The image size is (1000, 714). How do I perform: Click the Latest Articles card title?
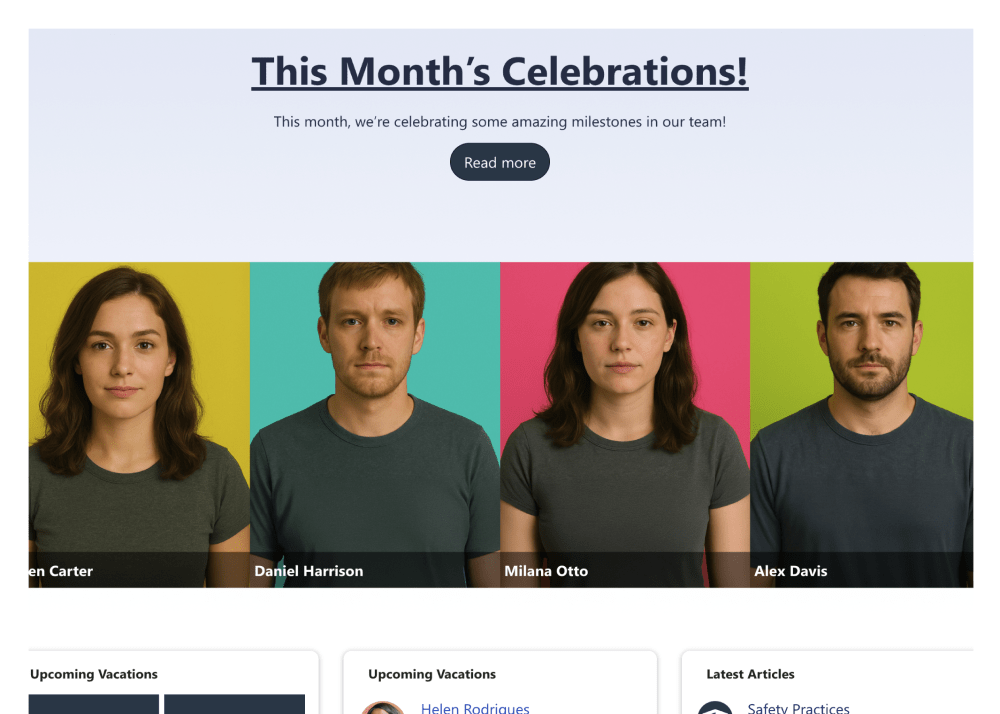(751, 674)
